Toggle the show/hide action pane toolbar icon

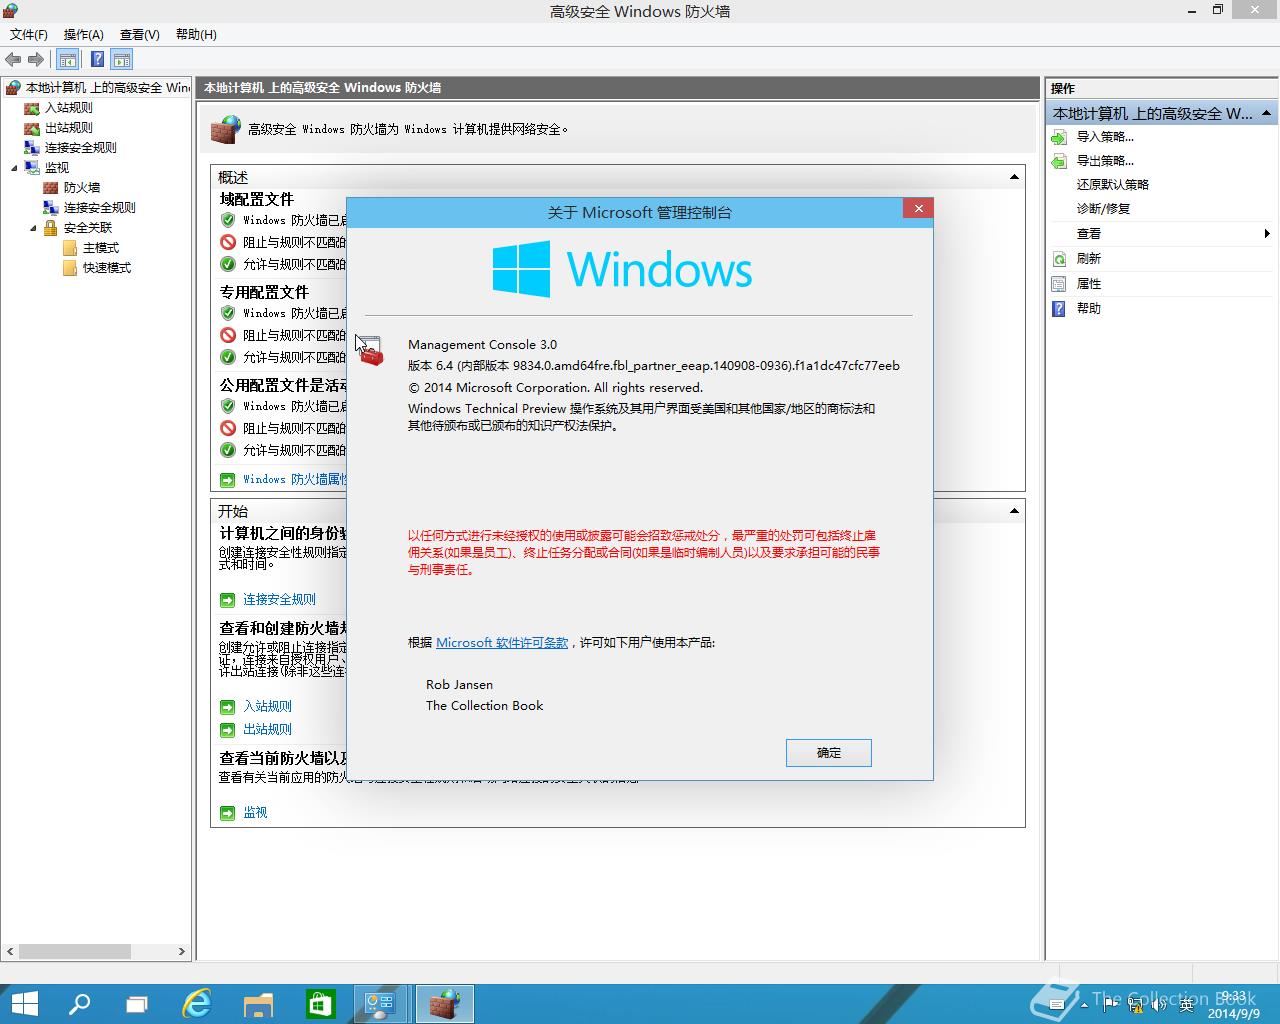pyautogui.click(x=122, y=59)
